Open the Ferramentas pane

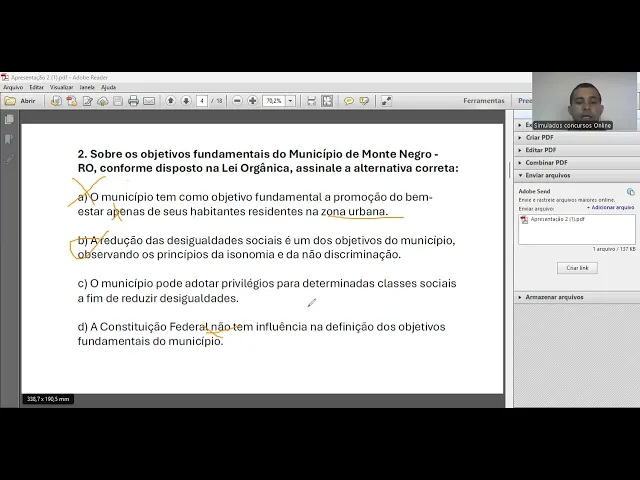click(x=484, y=101)
